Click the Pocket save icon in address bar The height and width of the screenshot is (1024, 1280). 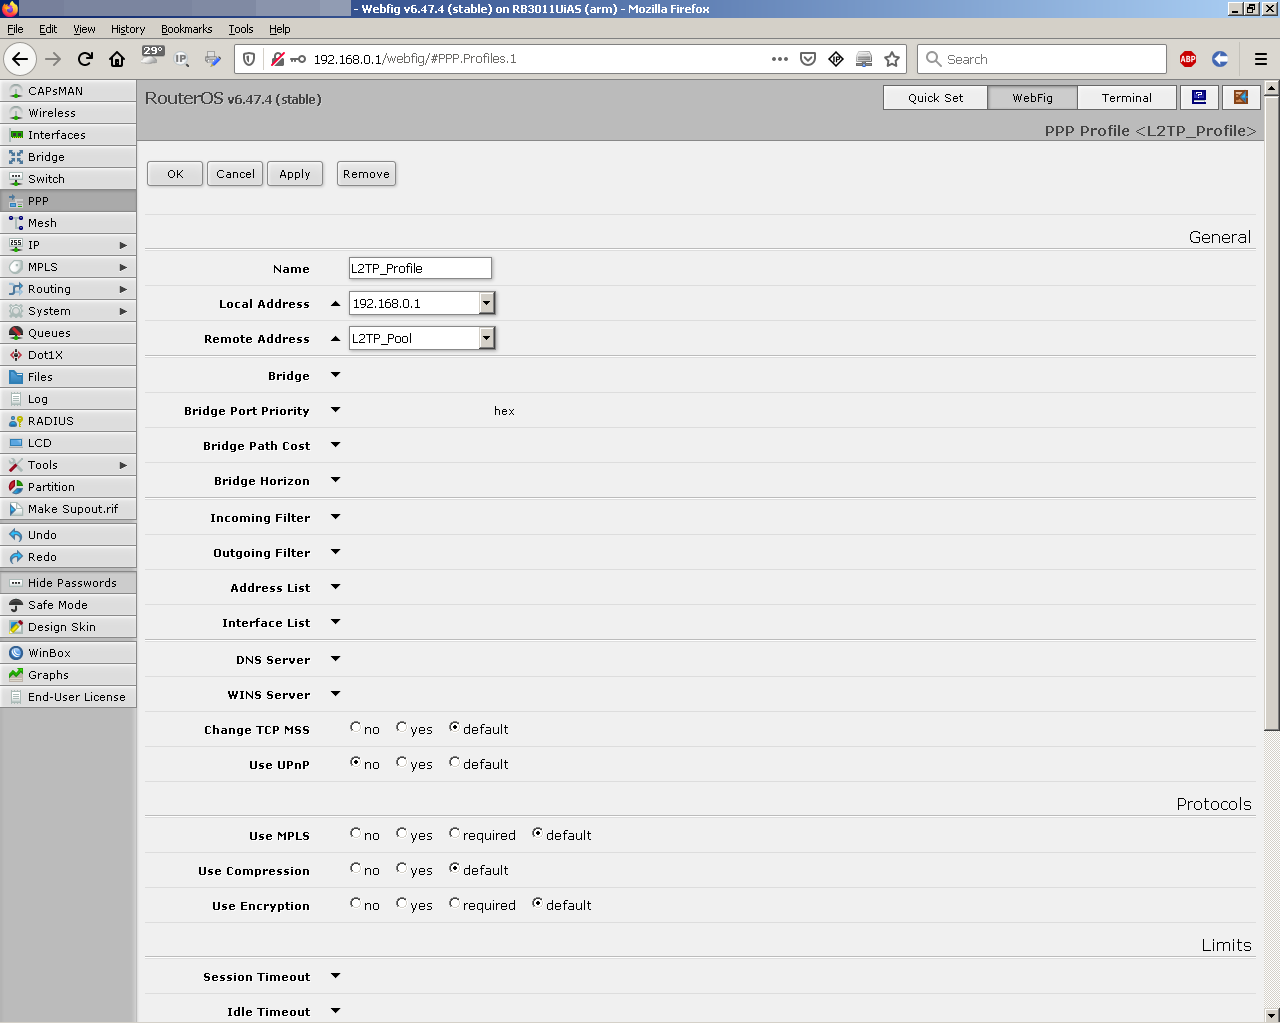(808, 59)
